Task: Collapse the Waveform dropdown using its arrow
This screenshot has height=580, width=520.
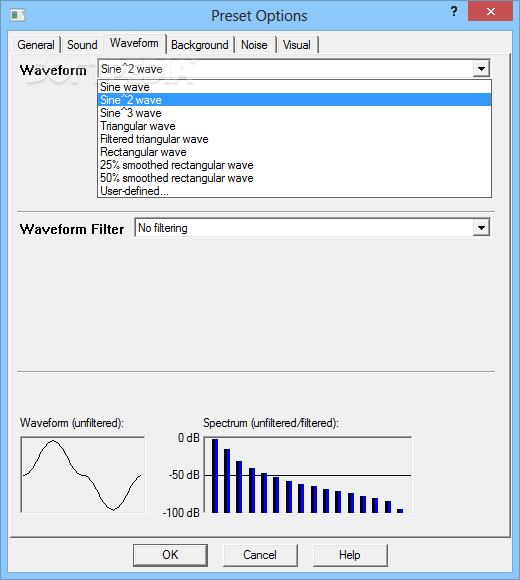Action: coord(481,68)
